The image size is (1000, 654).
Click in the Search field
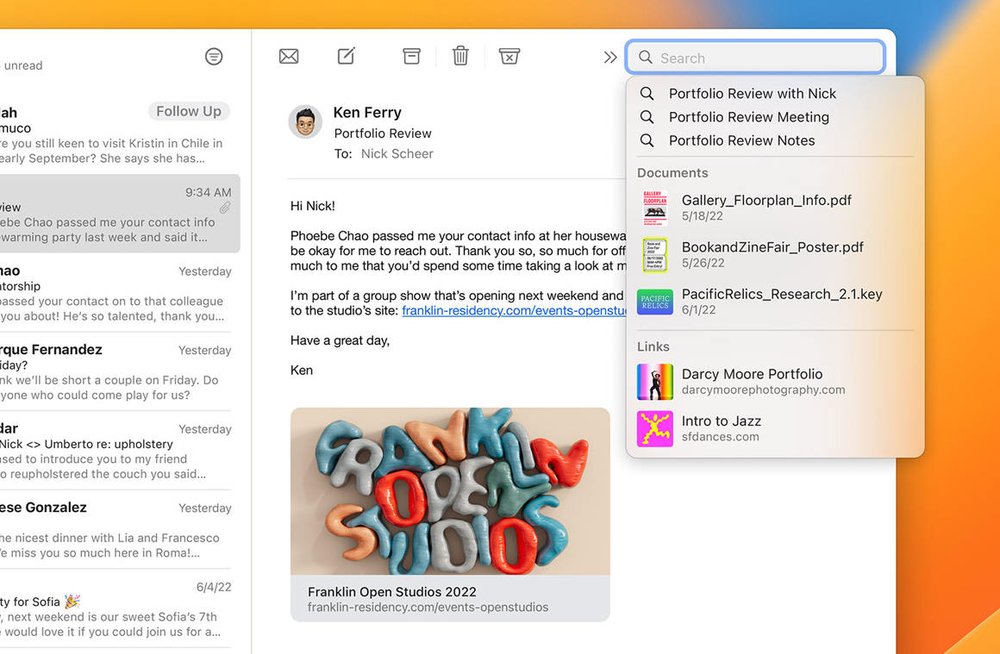click(x=755, y=57)
